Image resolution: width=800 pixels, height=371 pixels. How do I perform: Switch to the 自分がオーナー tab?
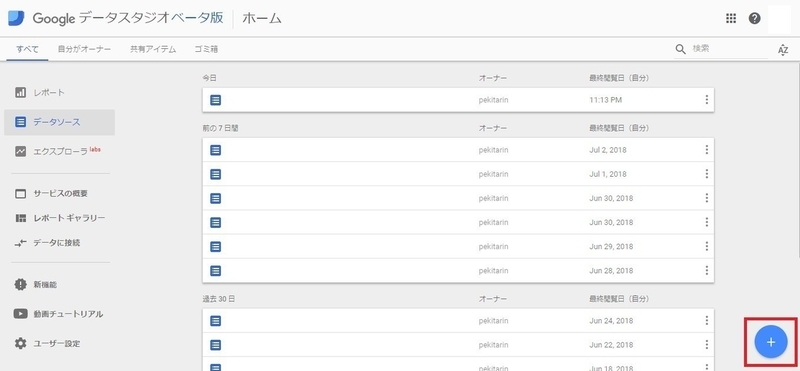[84, 50]
